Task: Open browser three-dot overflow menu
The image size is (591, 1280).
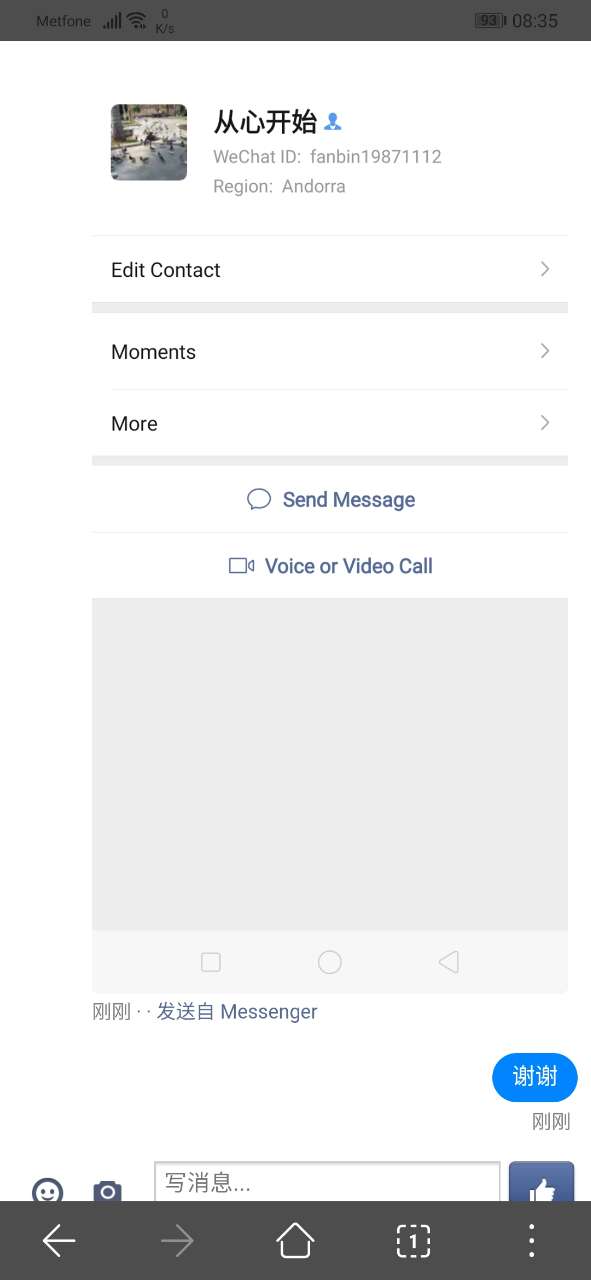Action: [531, 1241]
